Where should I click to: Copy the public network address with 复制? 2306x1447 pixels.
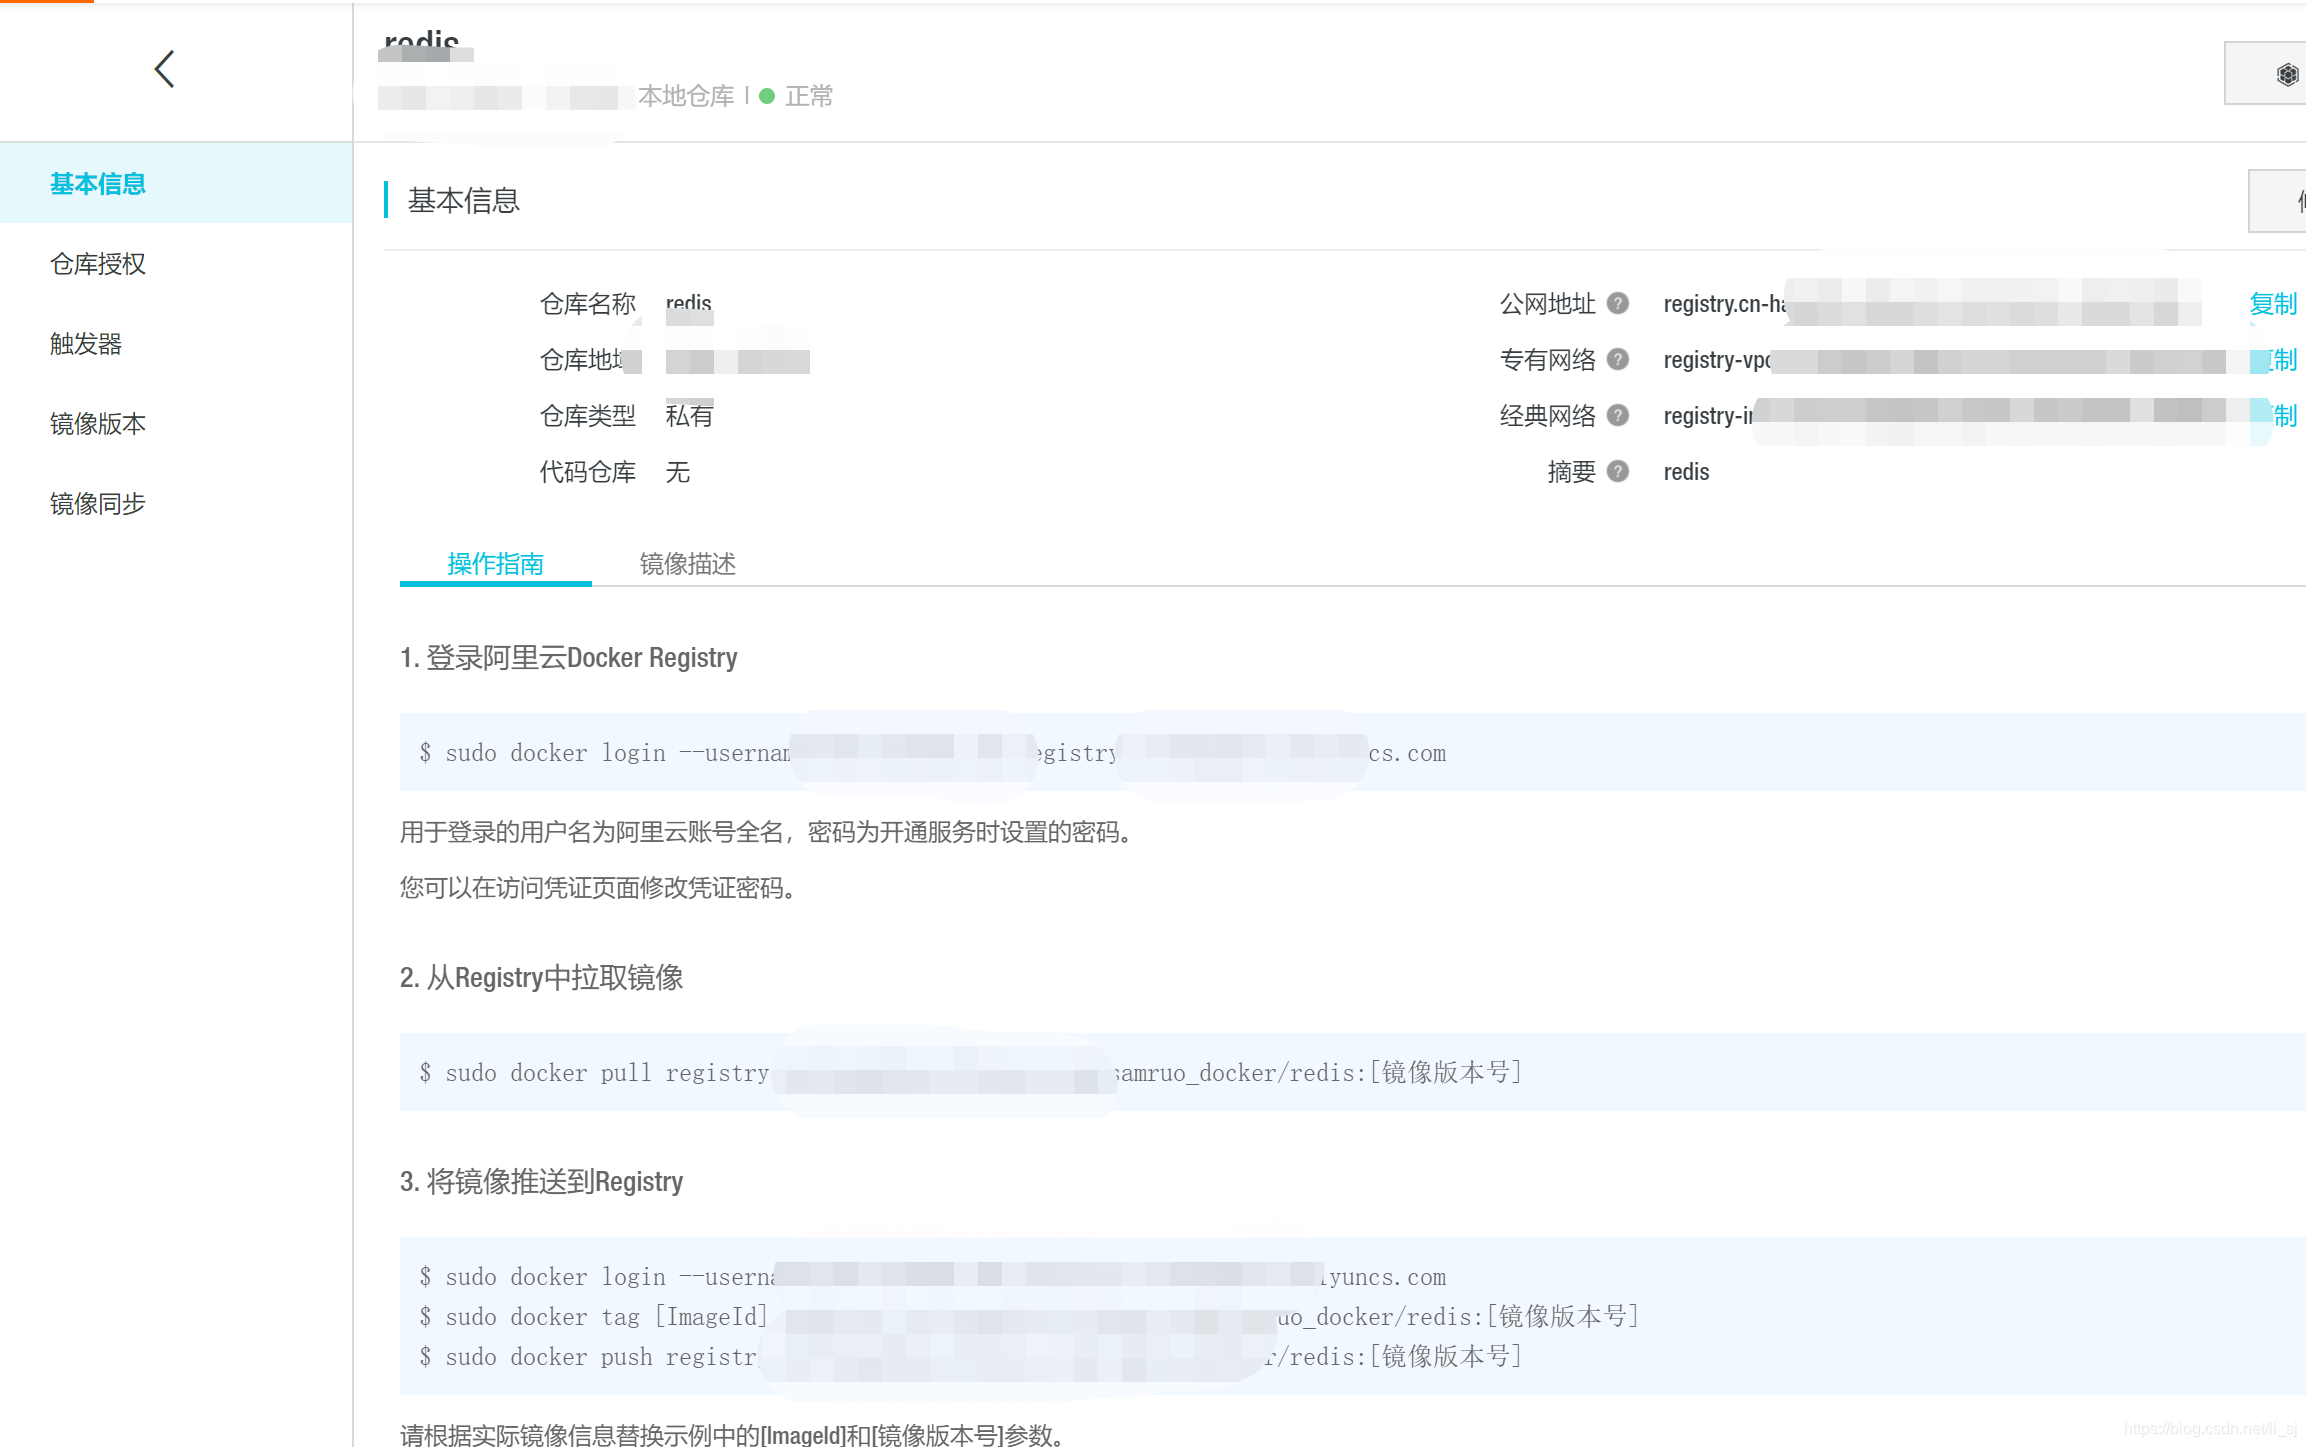point(2272,303)
